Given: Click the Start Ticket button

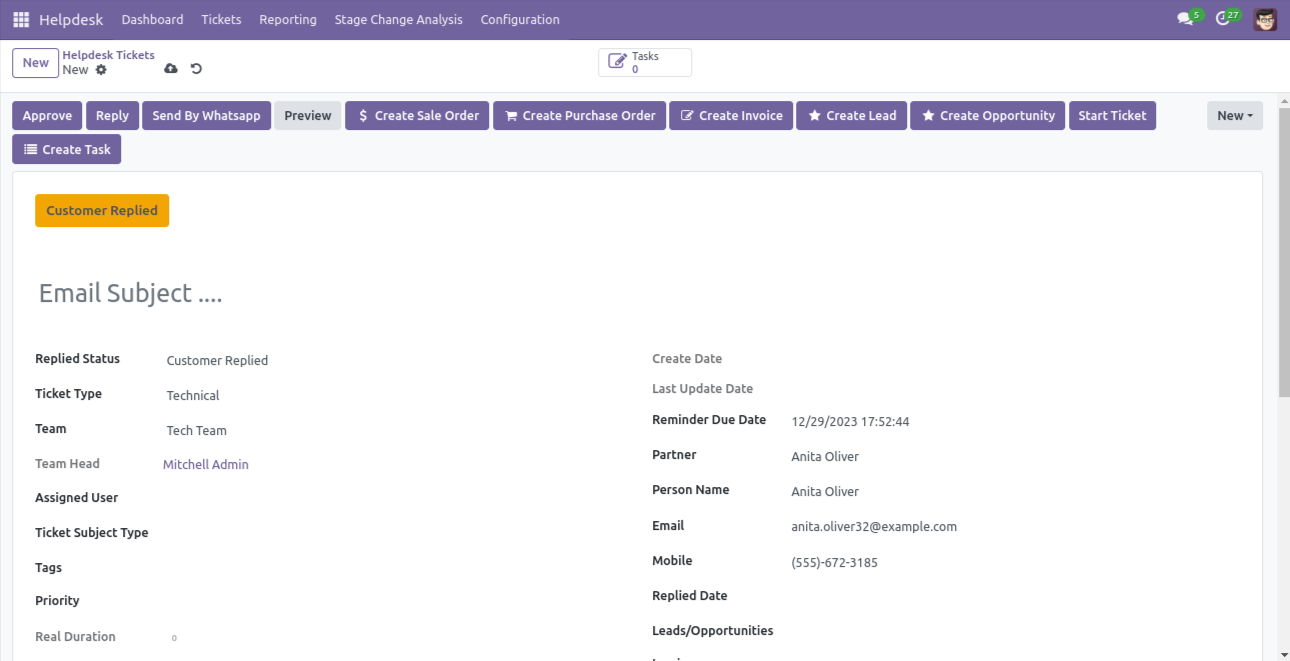Looking at the screenshot, I should (1112, 116).
